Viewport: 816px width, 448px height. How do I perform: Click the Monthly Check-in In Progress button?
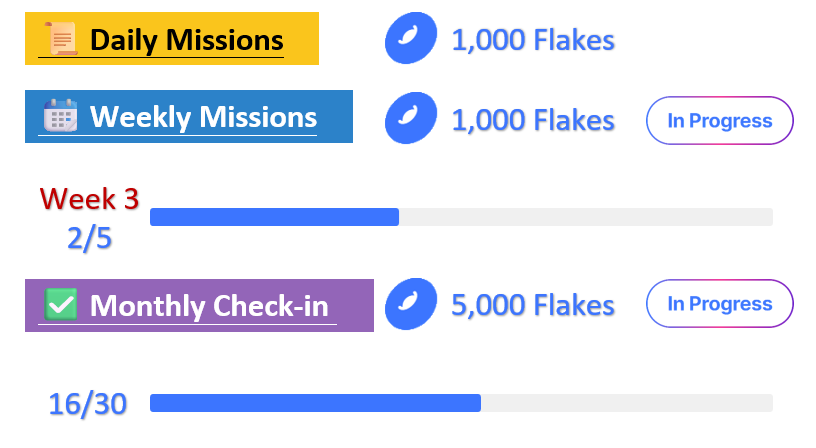click(x=720, y=304)
